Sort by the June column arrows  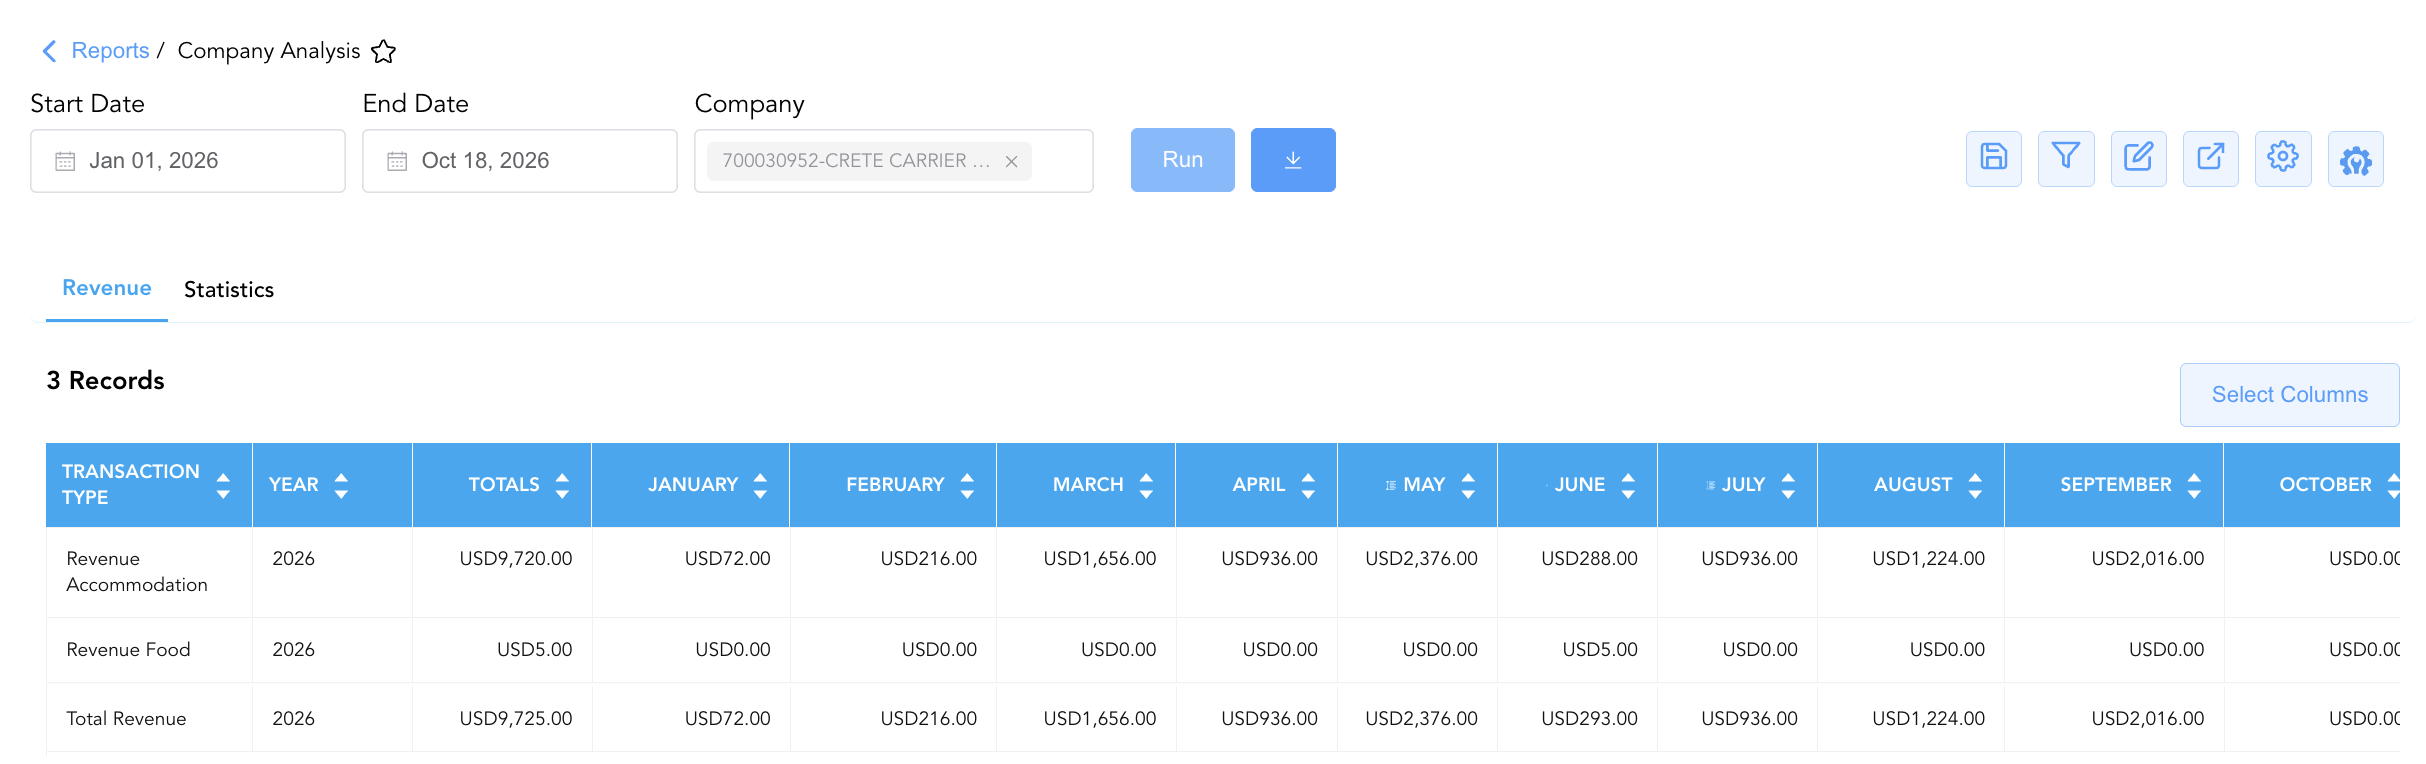[x=1628, y=485]
